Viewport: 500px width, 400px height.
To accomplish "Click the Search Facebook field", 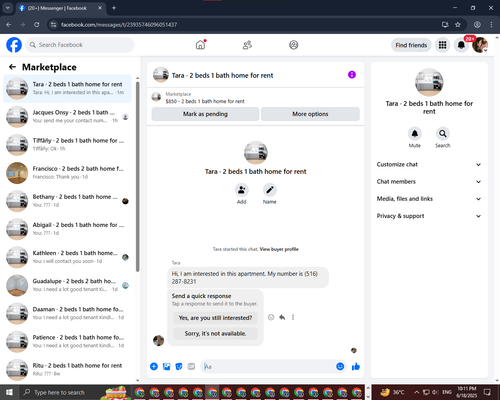I will (x=80, y=45).
